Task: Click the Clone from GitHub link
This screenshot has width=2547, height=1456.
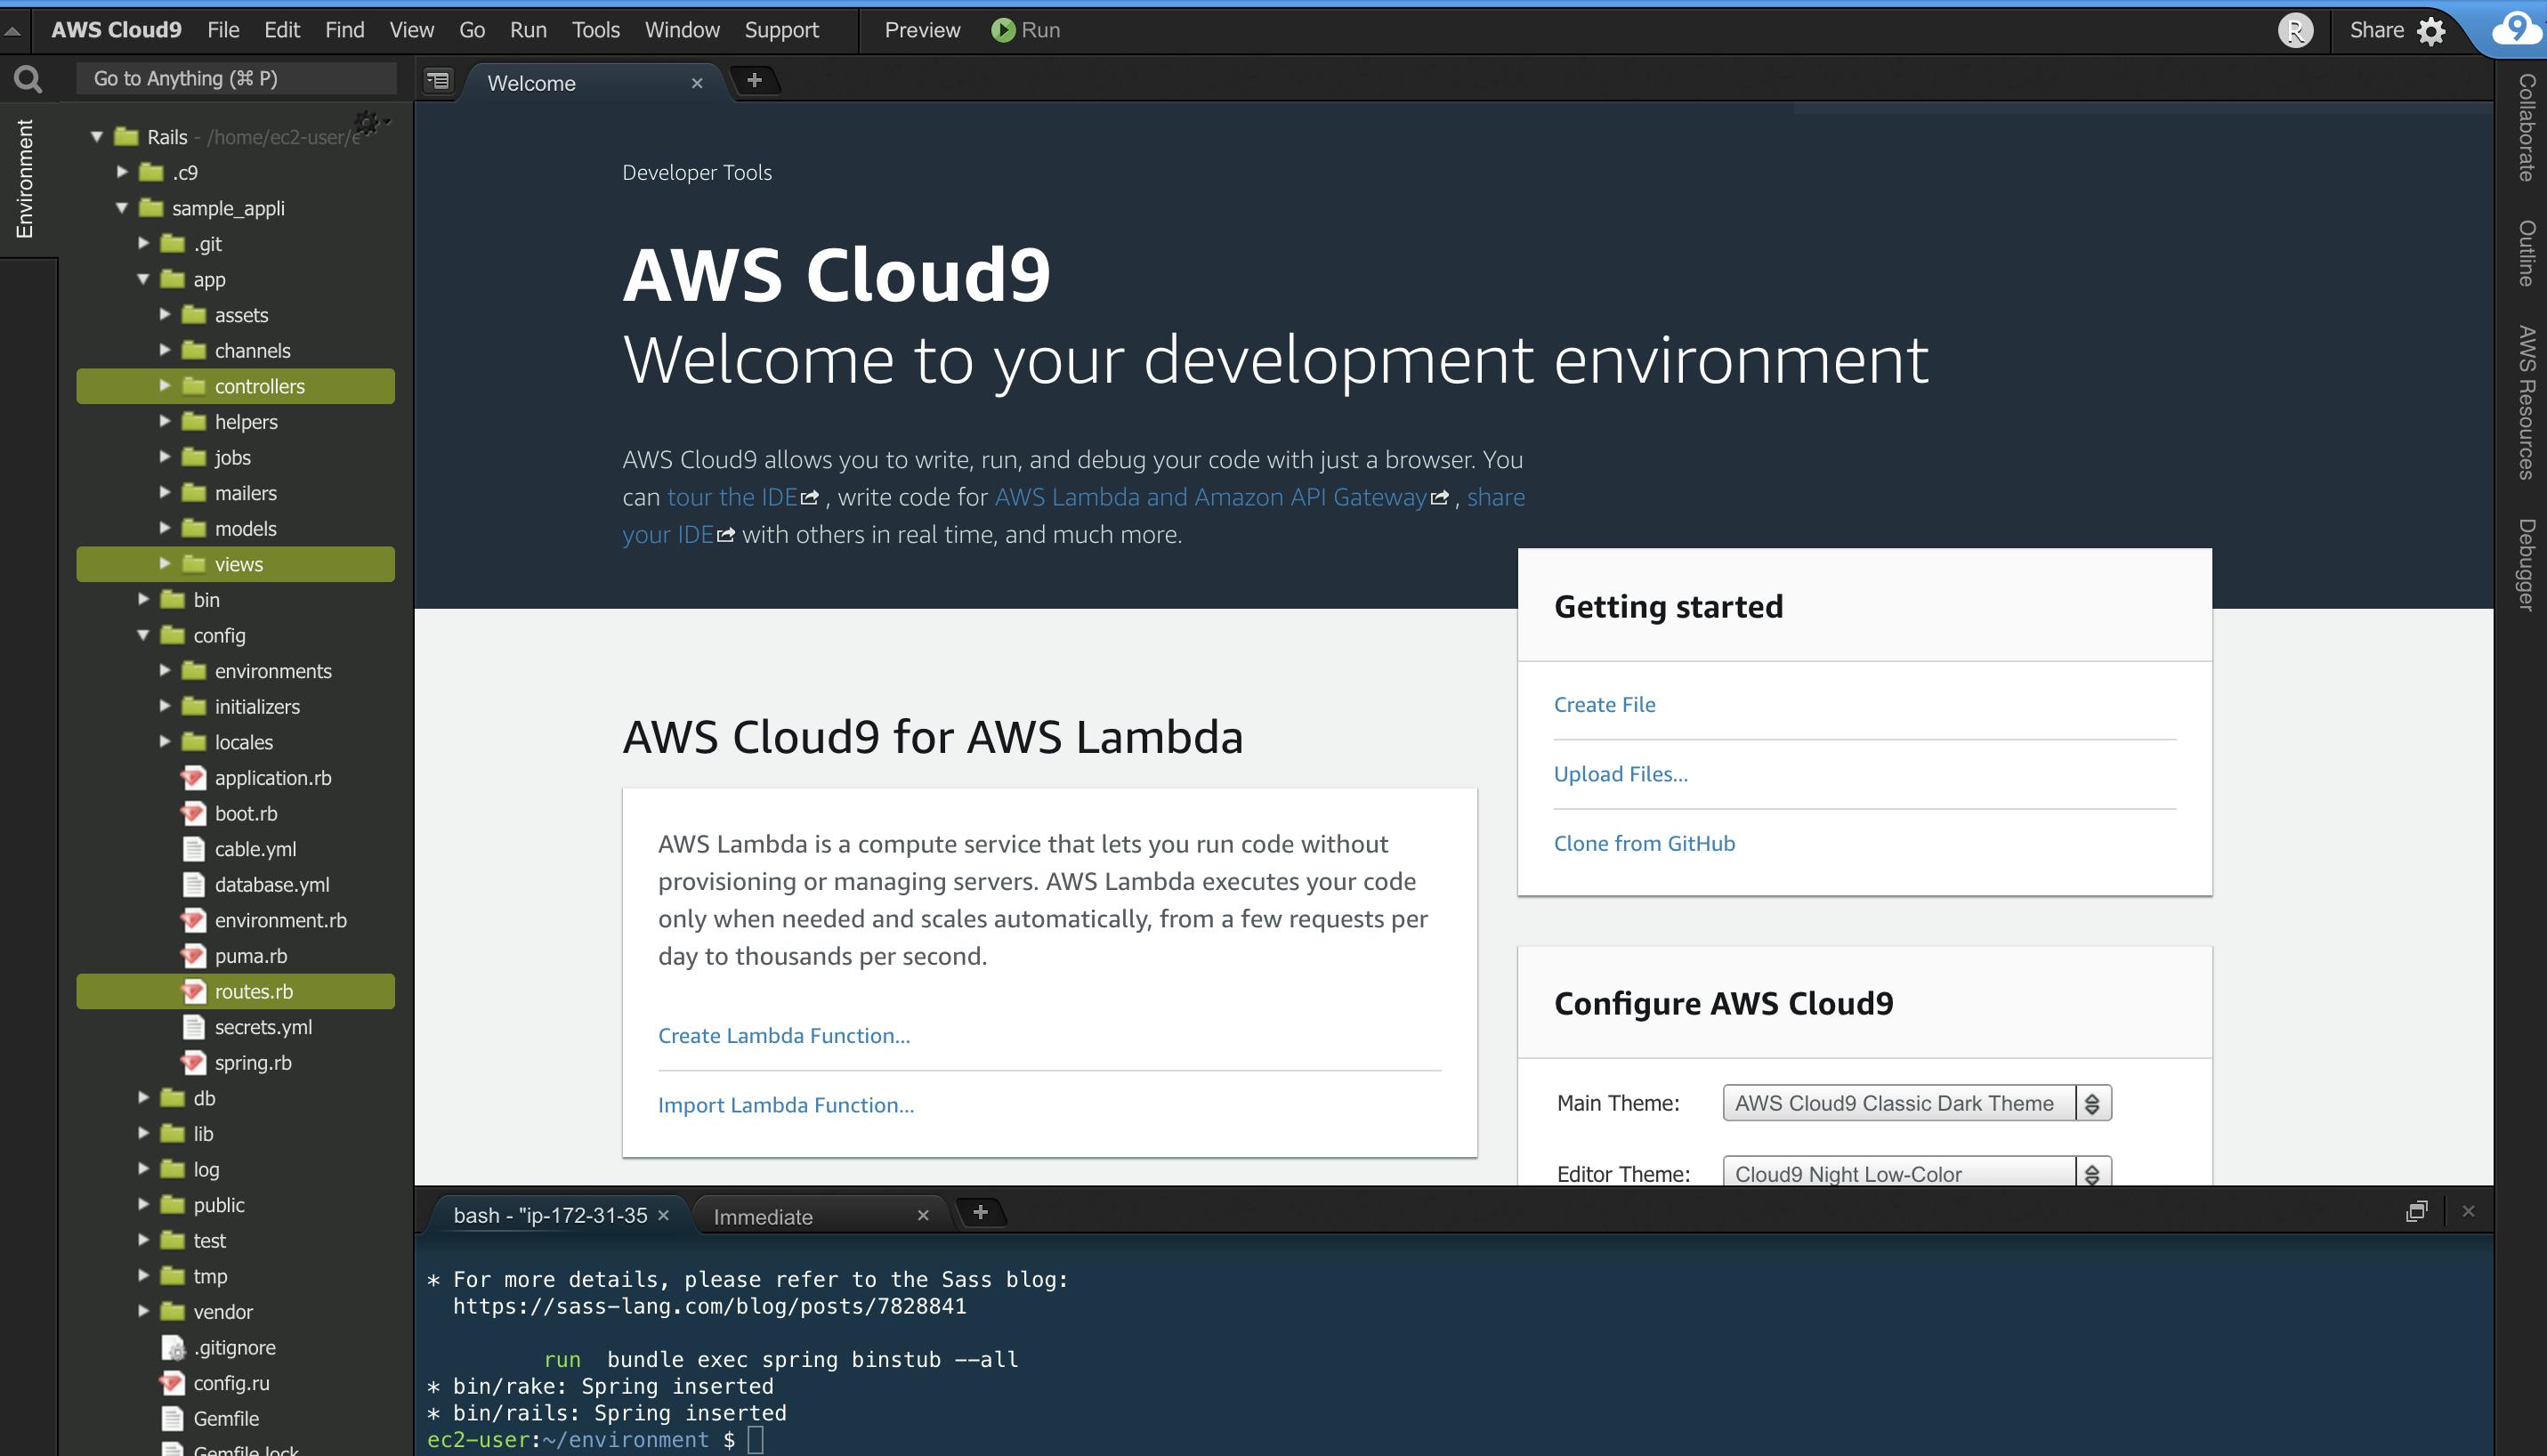Action: 1643,843
